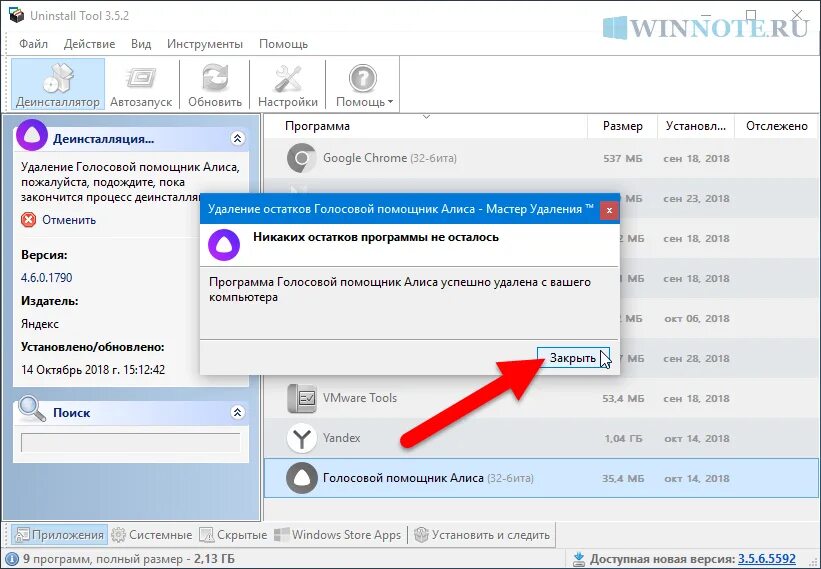Click the Alice icon in Деинсталляция header

(x=32, y=135)
